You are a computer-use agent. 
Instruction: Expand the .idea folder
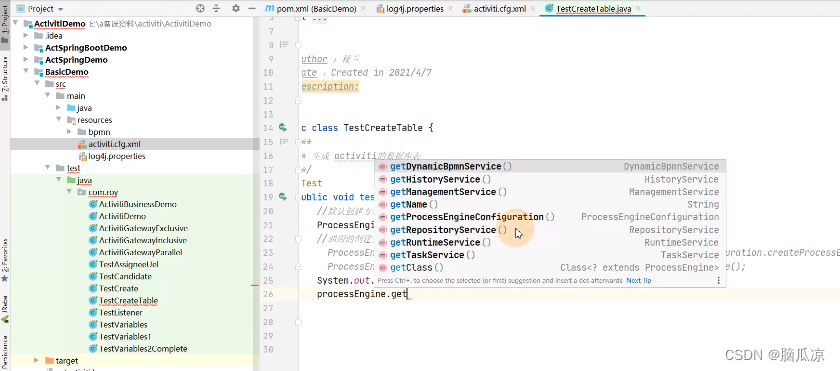26,36
